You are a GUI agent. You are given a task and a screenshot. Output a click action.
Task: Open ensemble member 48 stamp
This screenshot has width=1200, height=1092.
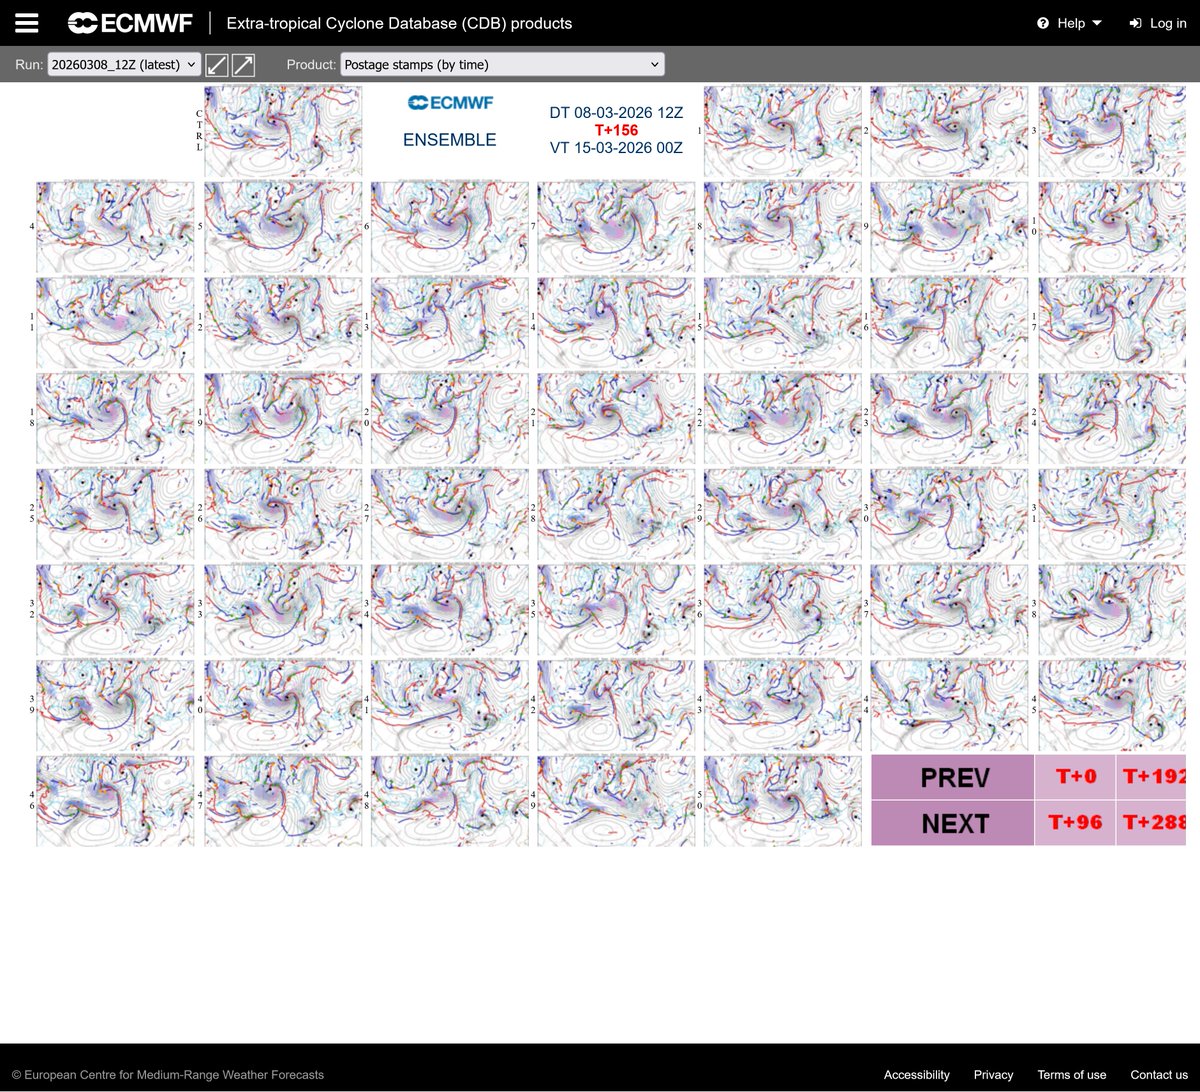click(x=450, y=802)
